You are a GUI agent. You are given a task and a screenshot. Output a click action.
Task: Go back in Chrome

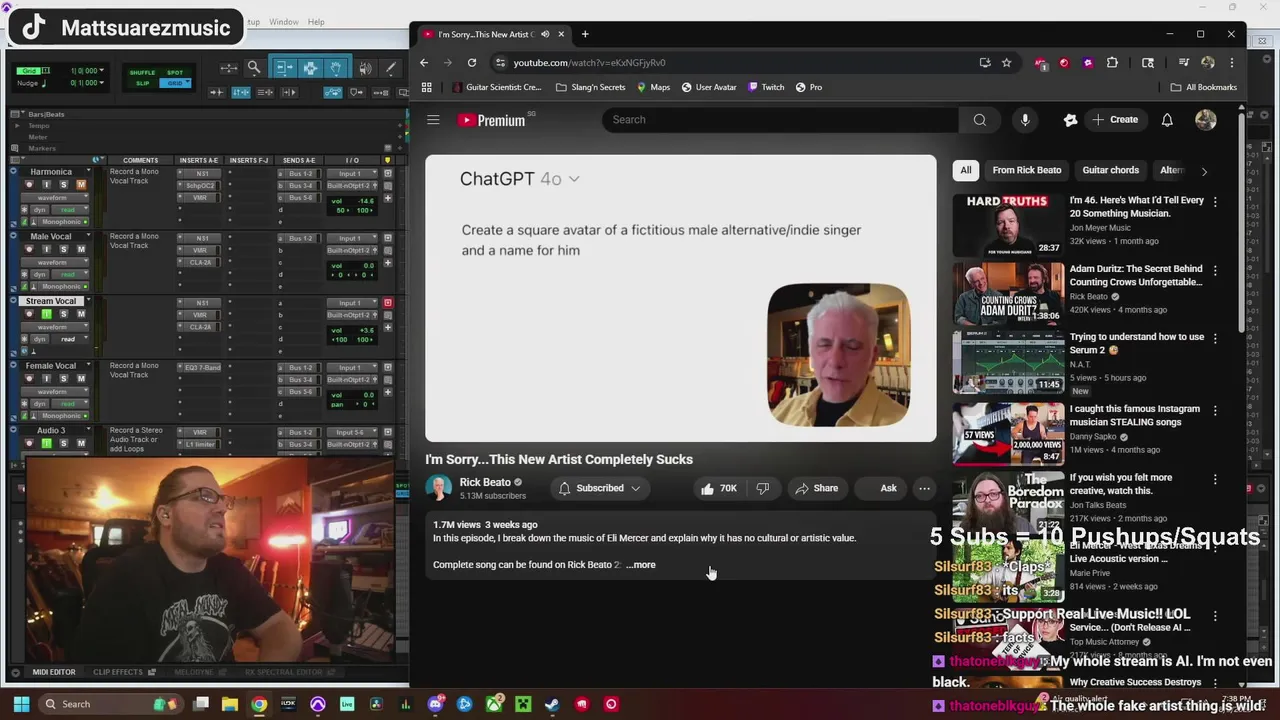(424, 62)
